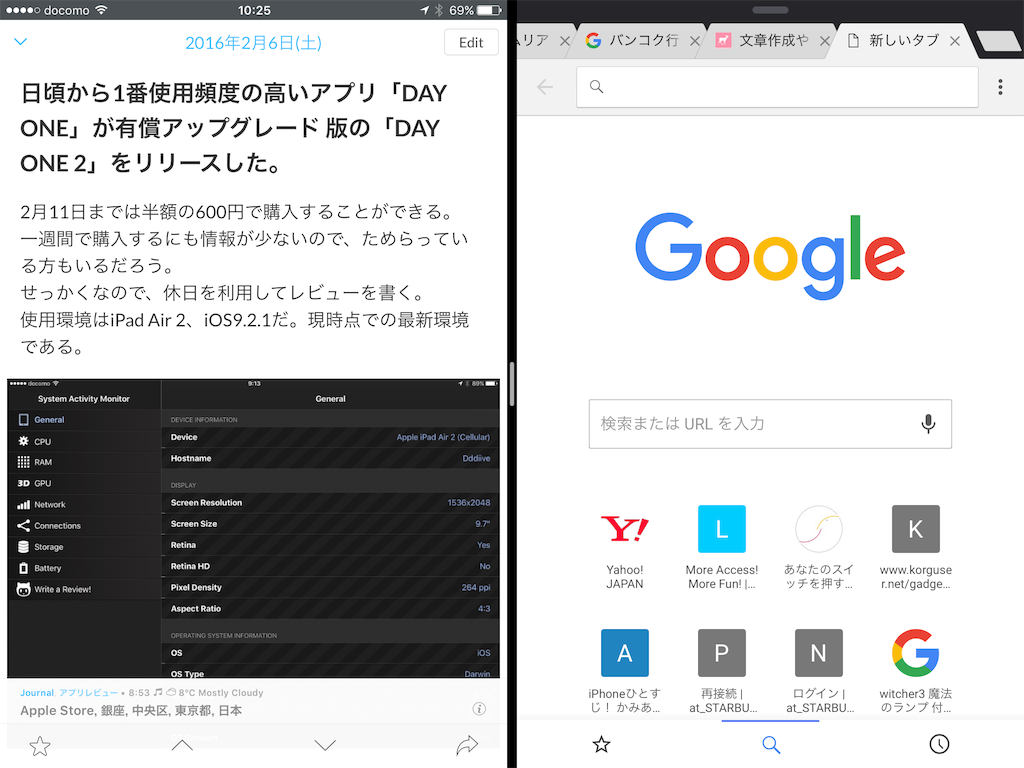Open the More Access! More Fun! shortcut
The height and width of the screenshot is (768, 1024).
tap(722, 547)
